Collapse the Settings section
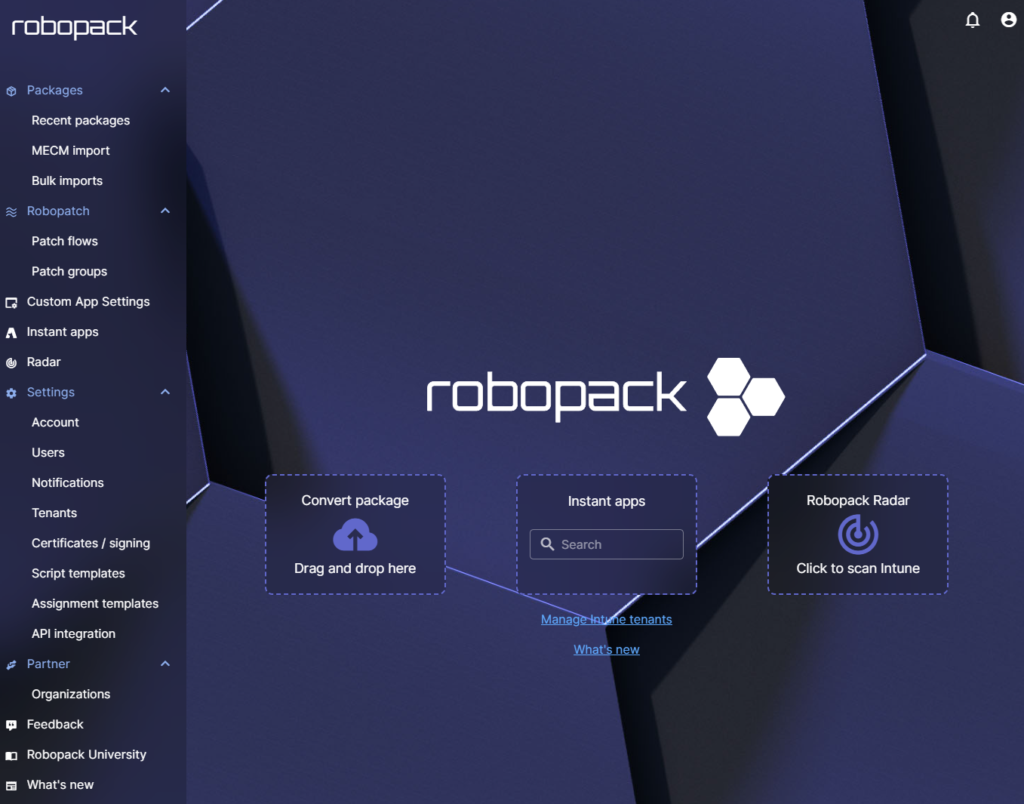This screenshot has height=804, width=1024. 165,392
